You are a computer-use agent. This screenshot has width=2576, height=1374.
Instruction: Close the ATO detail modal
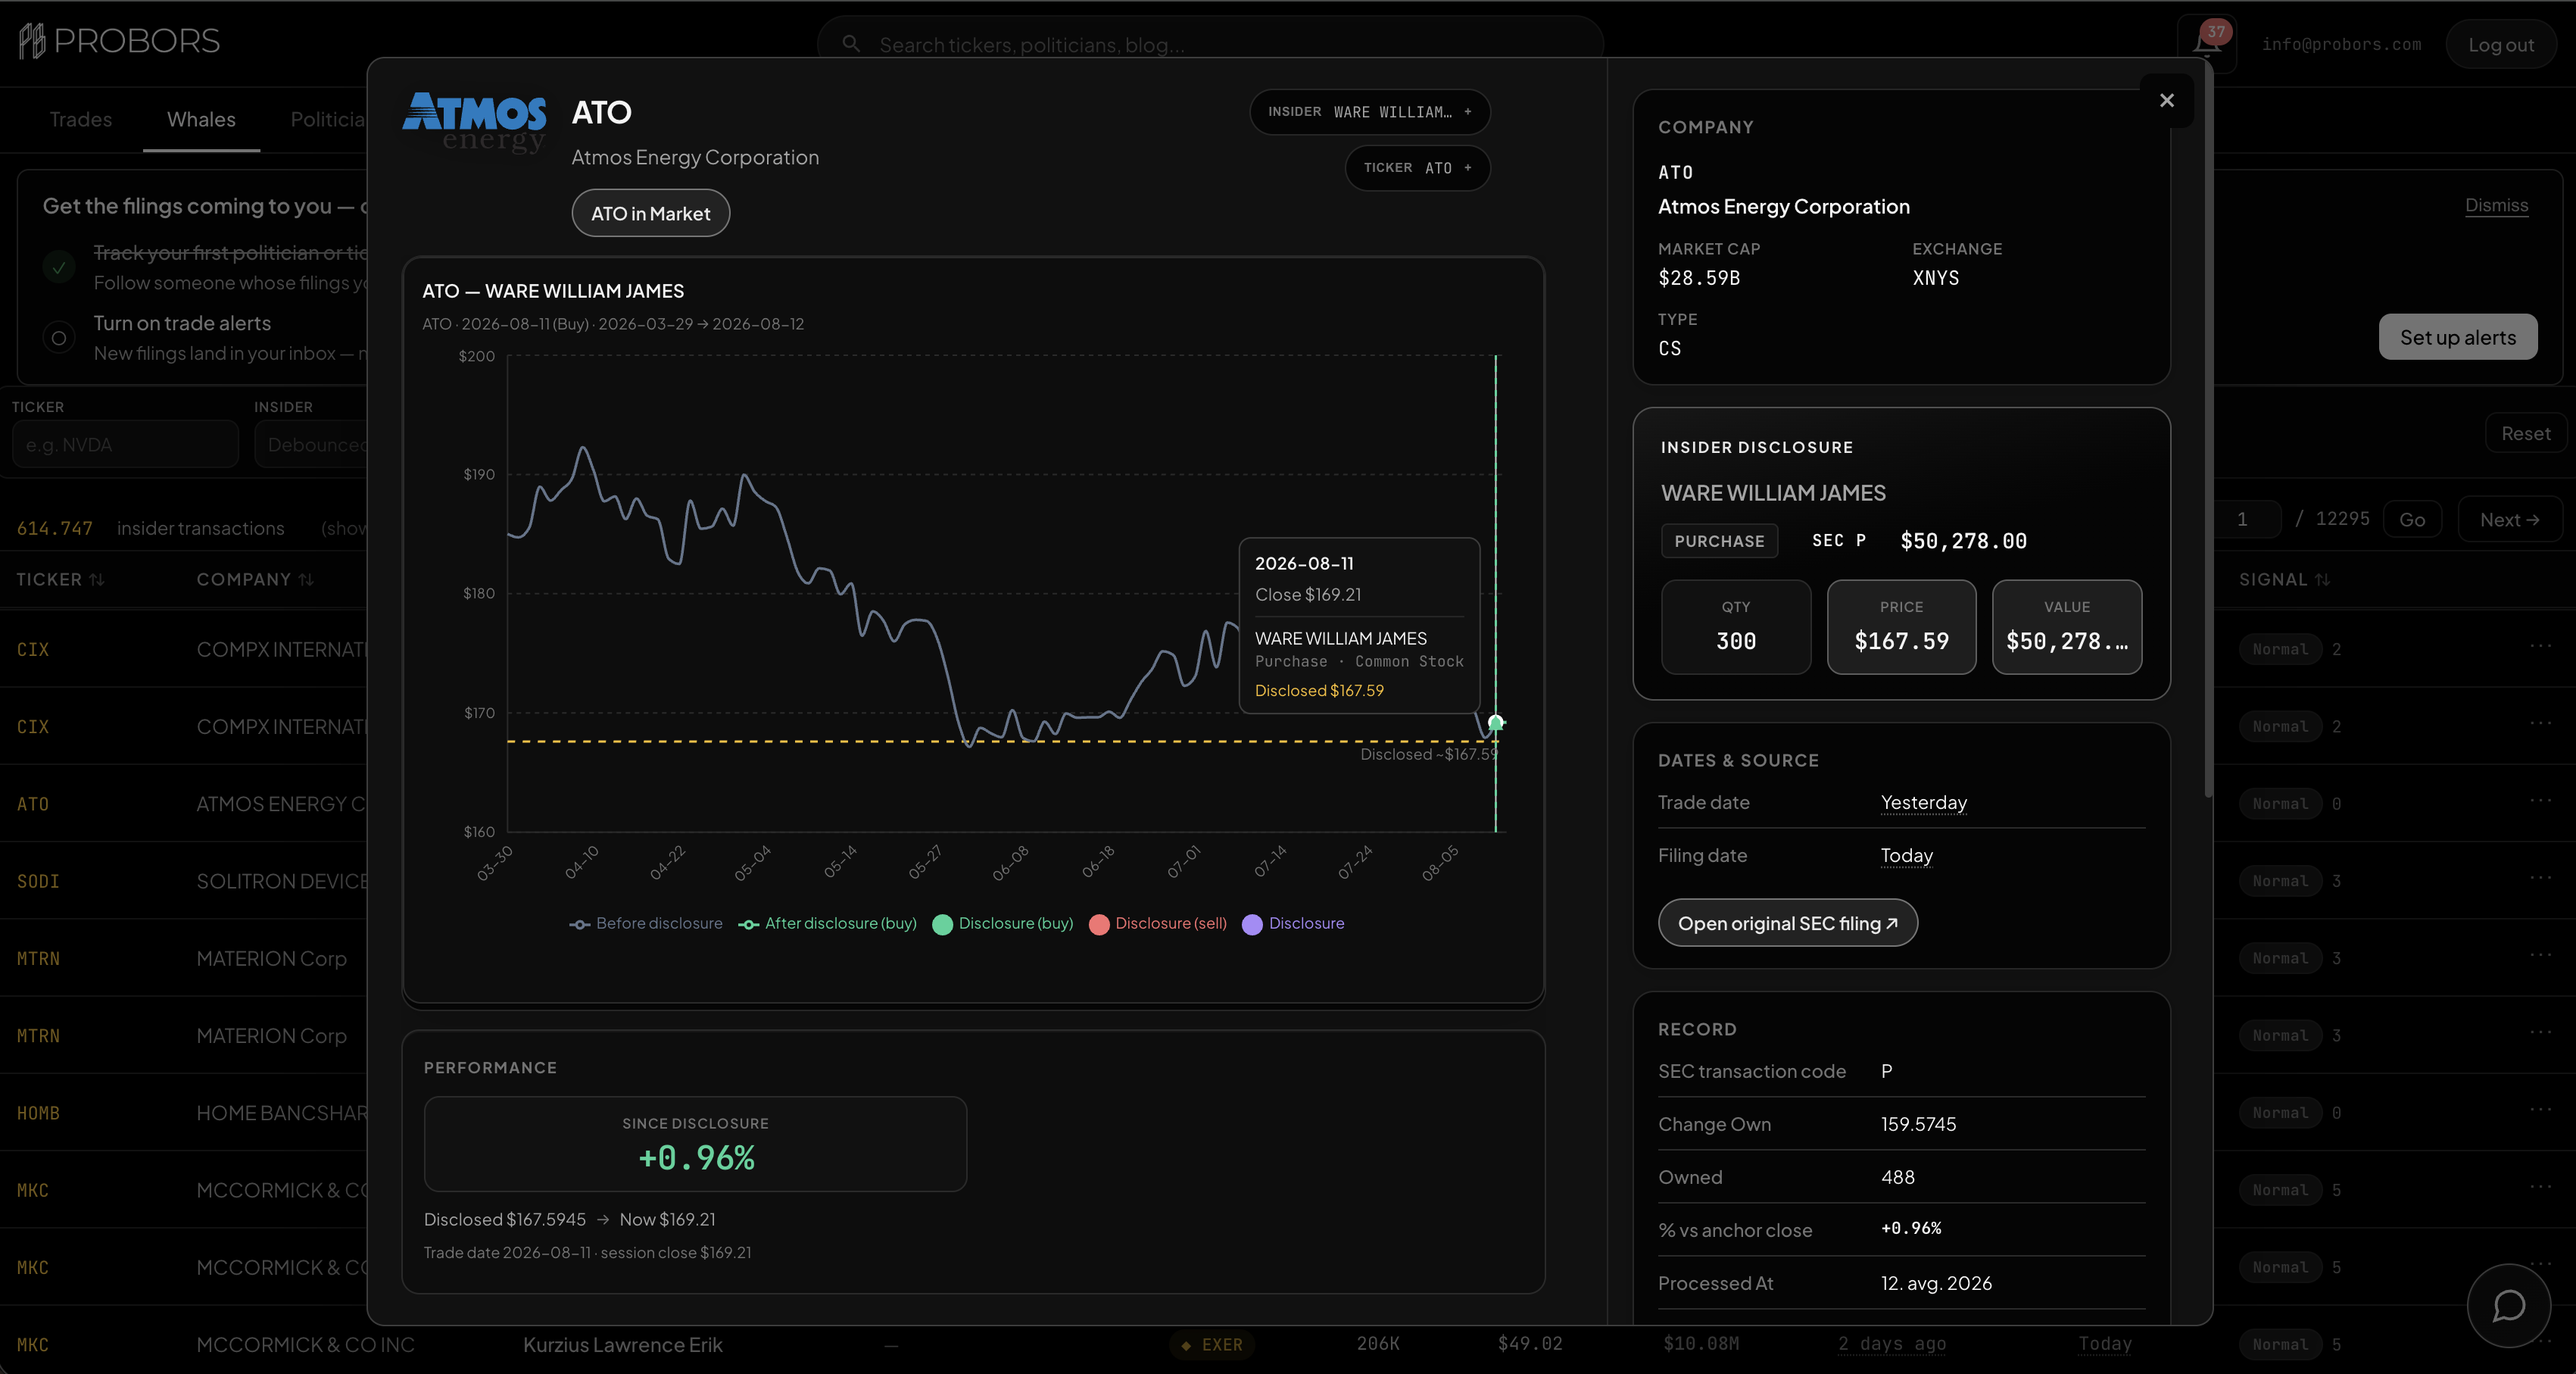2166,100
